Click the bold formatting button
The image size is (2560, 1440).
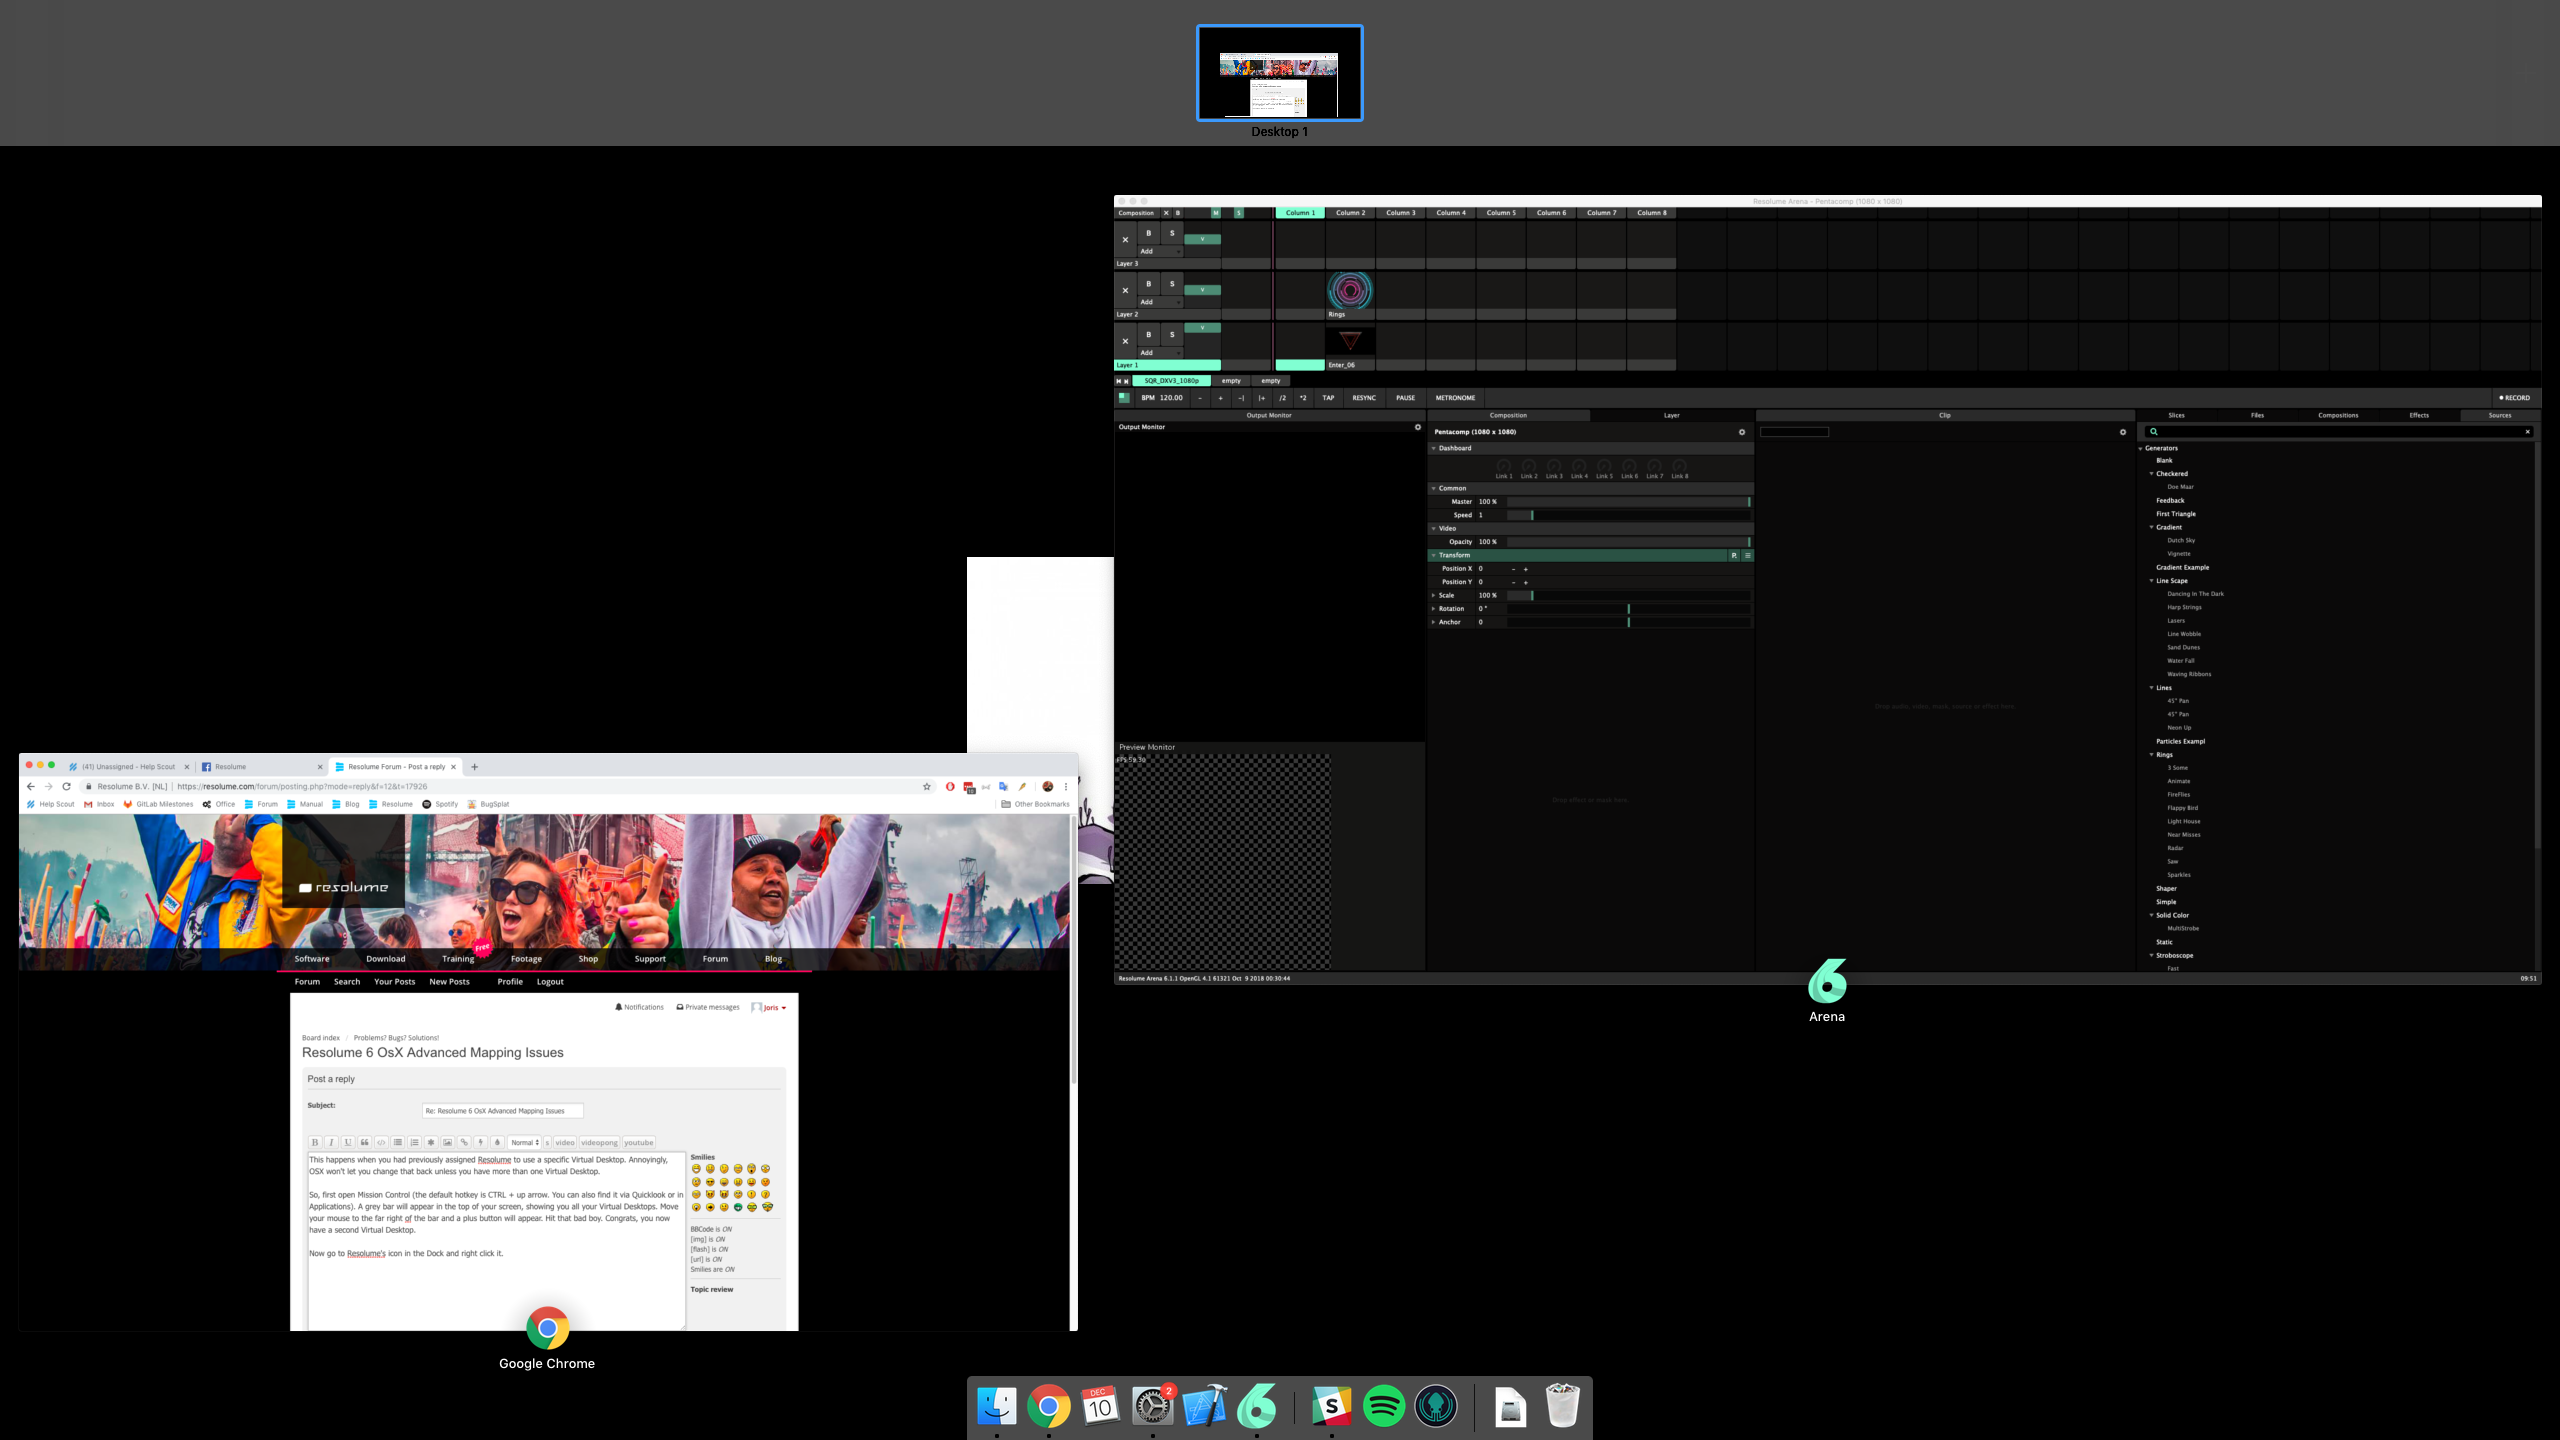[x=315, y=1142]
